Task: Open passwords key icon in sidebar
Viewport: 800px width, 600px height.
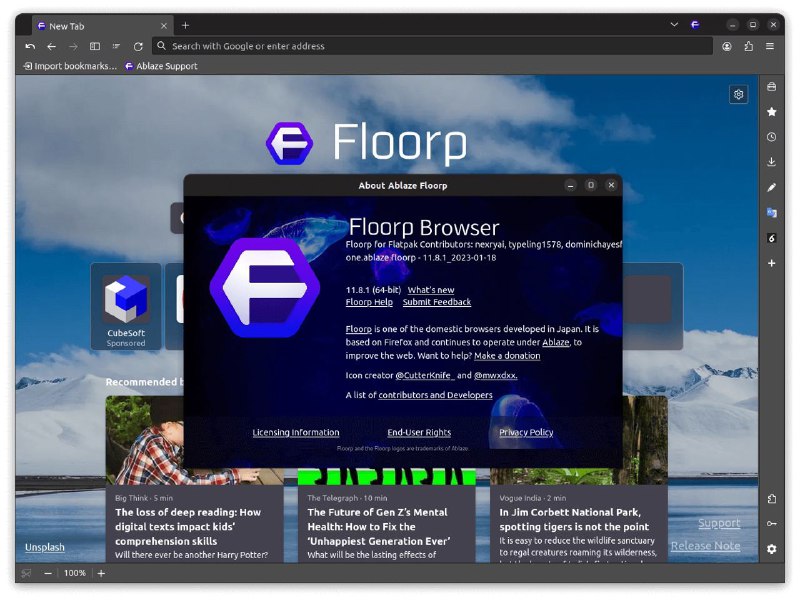Action: pyautogui.click(x=771, y=523)
